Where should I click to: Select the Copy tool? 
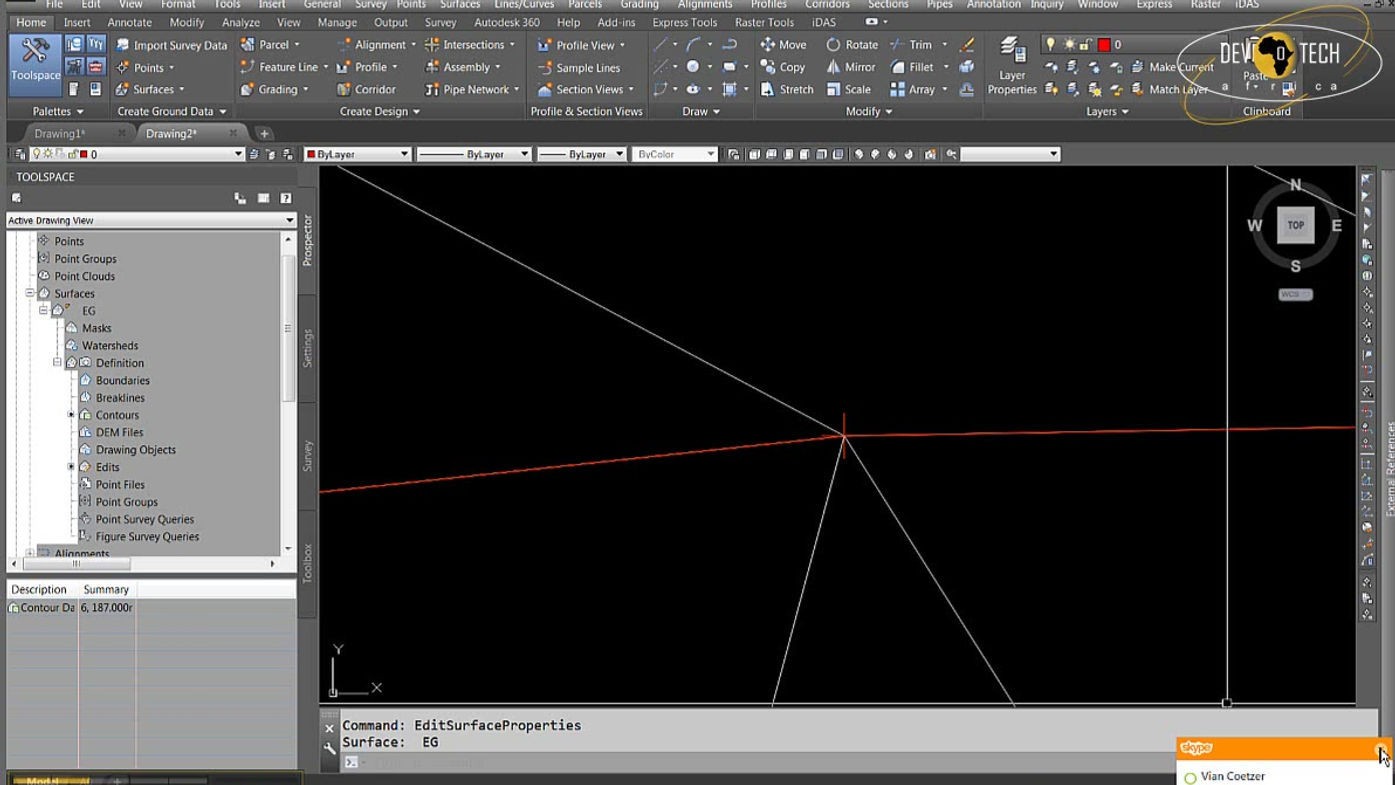[782, 67]
